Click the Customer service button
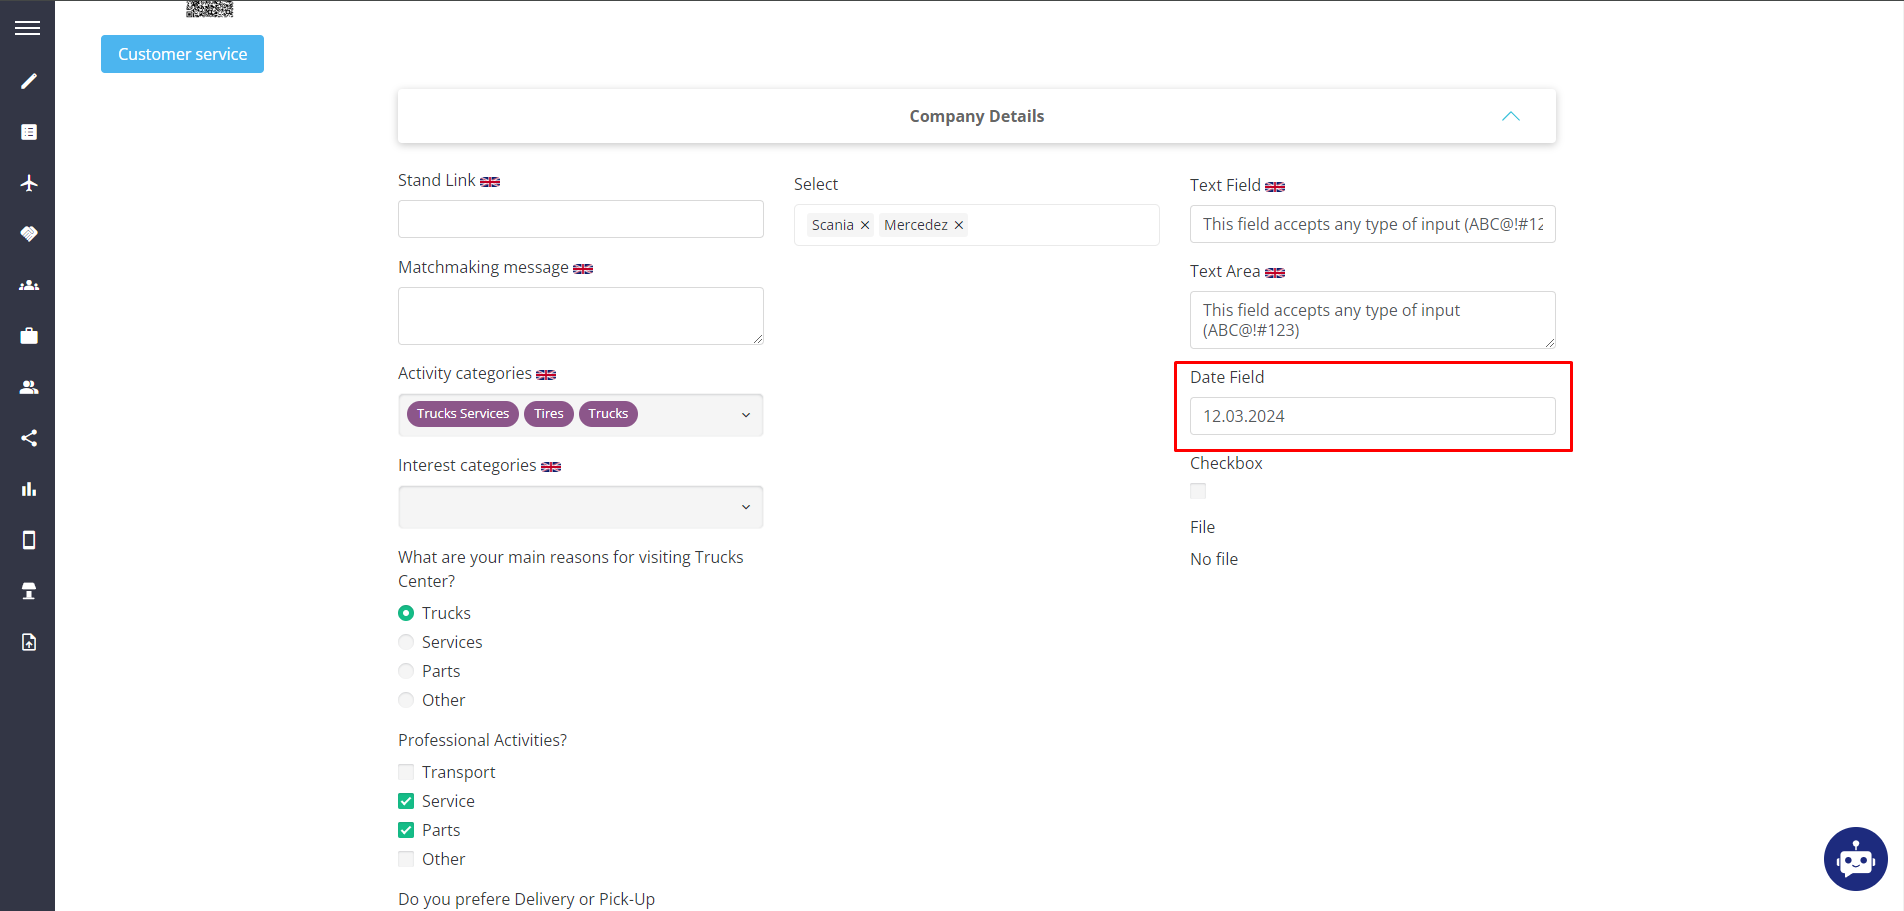The height and width of the screenshot is (911, 1904). [x=182, y=53]
